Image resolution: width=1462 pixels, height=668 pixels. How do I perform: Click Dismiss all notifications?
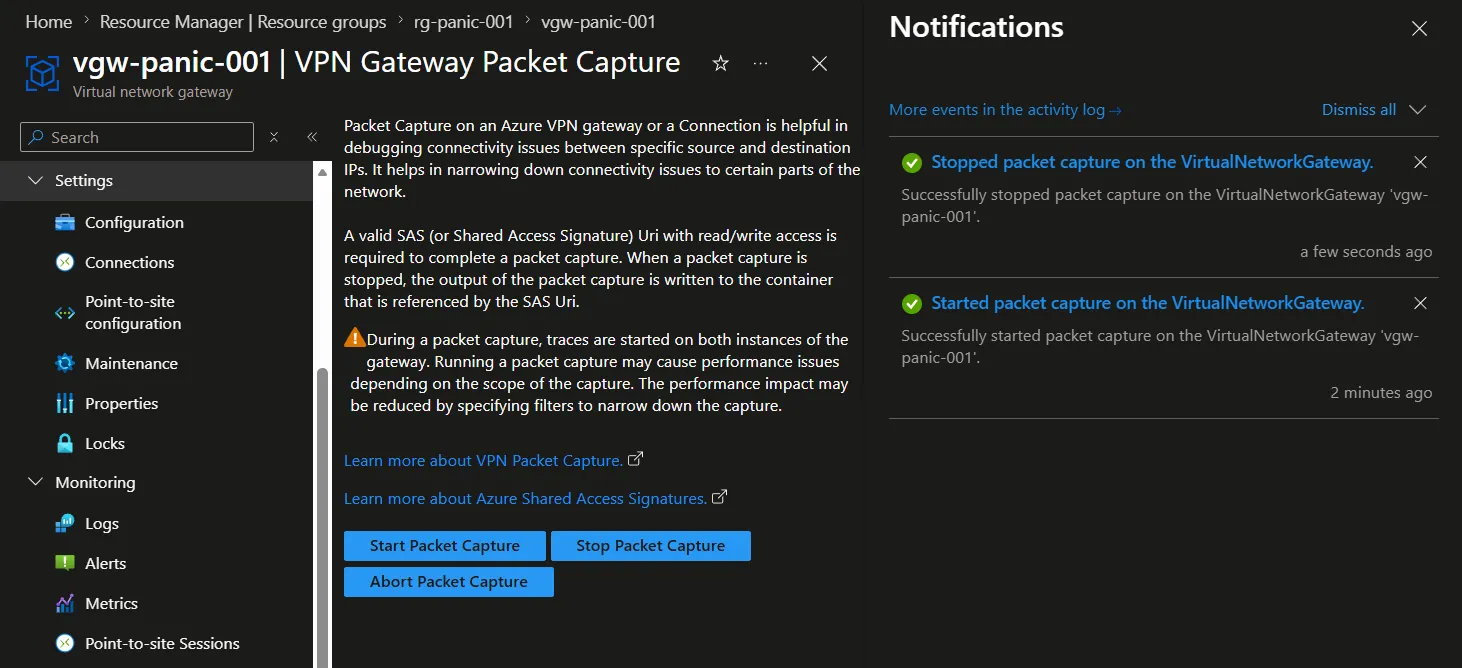point(1359,110)
